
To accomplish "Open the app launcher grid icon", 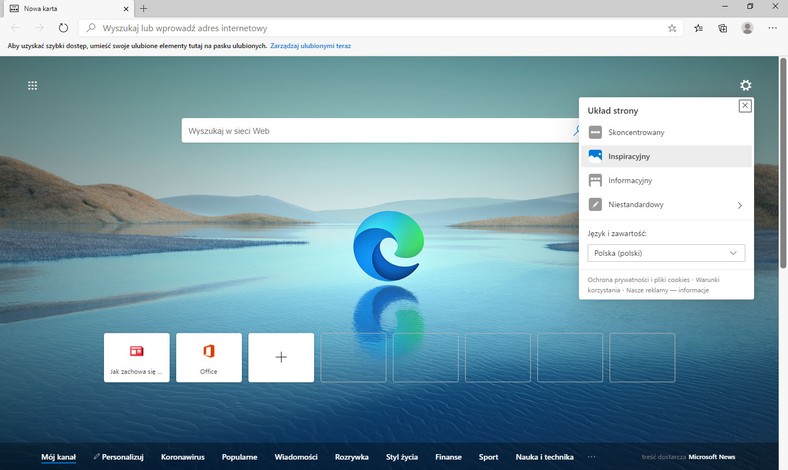I will pyautogui.click(x=33, y=85).
